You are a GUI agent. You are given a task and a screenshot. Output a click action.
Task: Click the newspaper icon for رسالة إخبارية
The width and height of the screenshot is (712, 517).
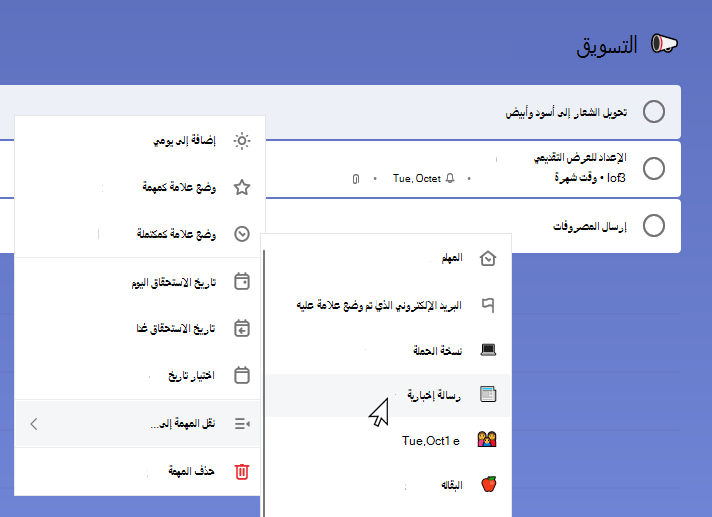[488, 394]
